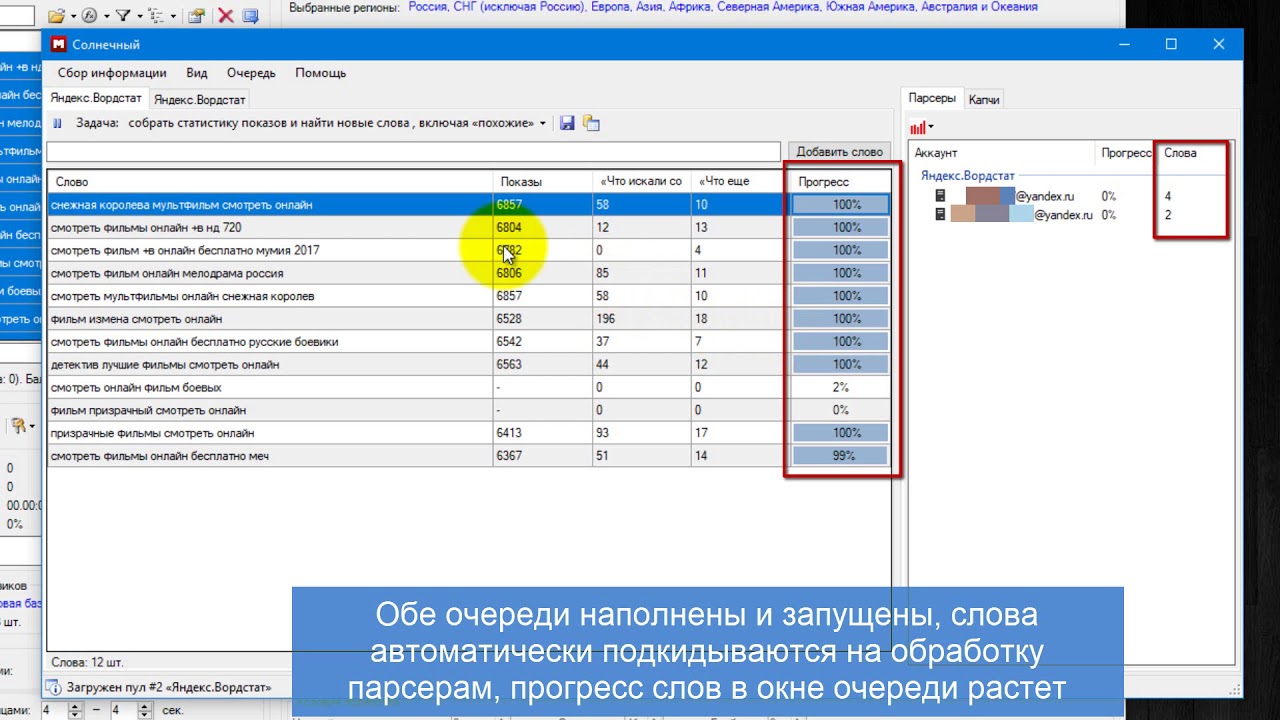Open the task type dropdown arrow

point(543,124)
